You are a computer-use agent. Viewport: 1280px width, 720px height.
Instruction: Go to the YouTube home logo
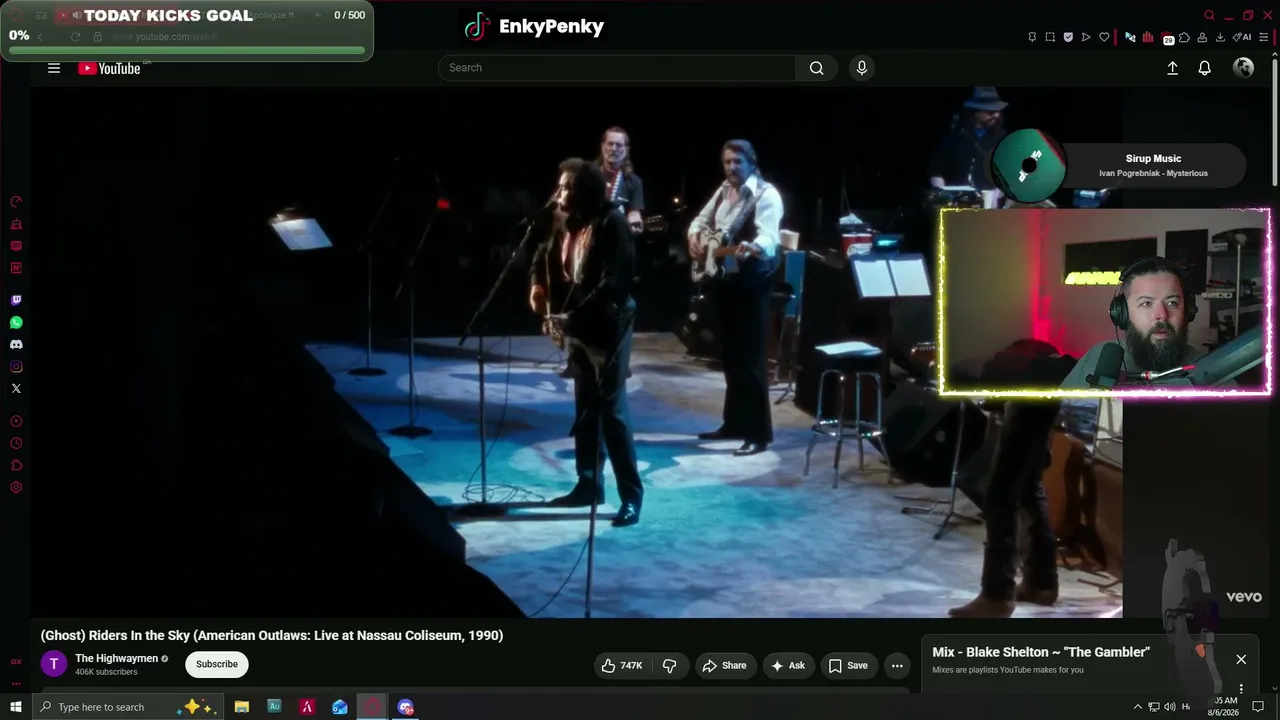point(109,68)
